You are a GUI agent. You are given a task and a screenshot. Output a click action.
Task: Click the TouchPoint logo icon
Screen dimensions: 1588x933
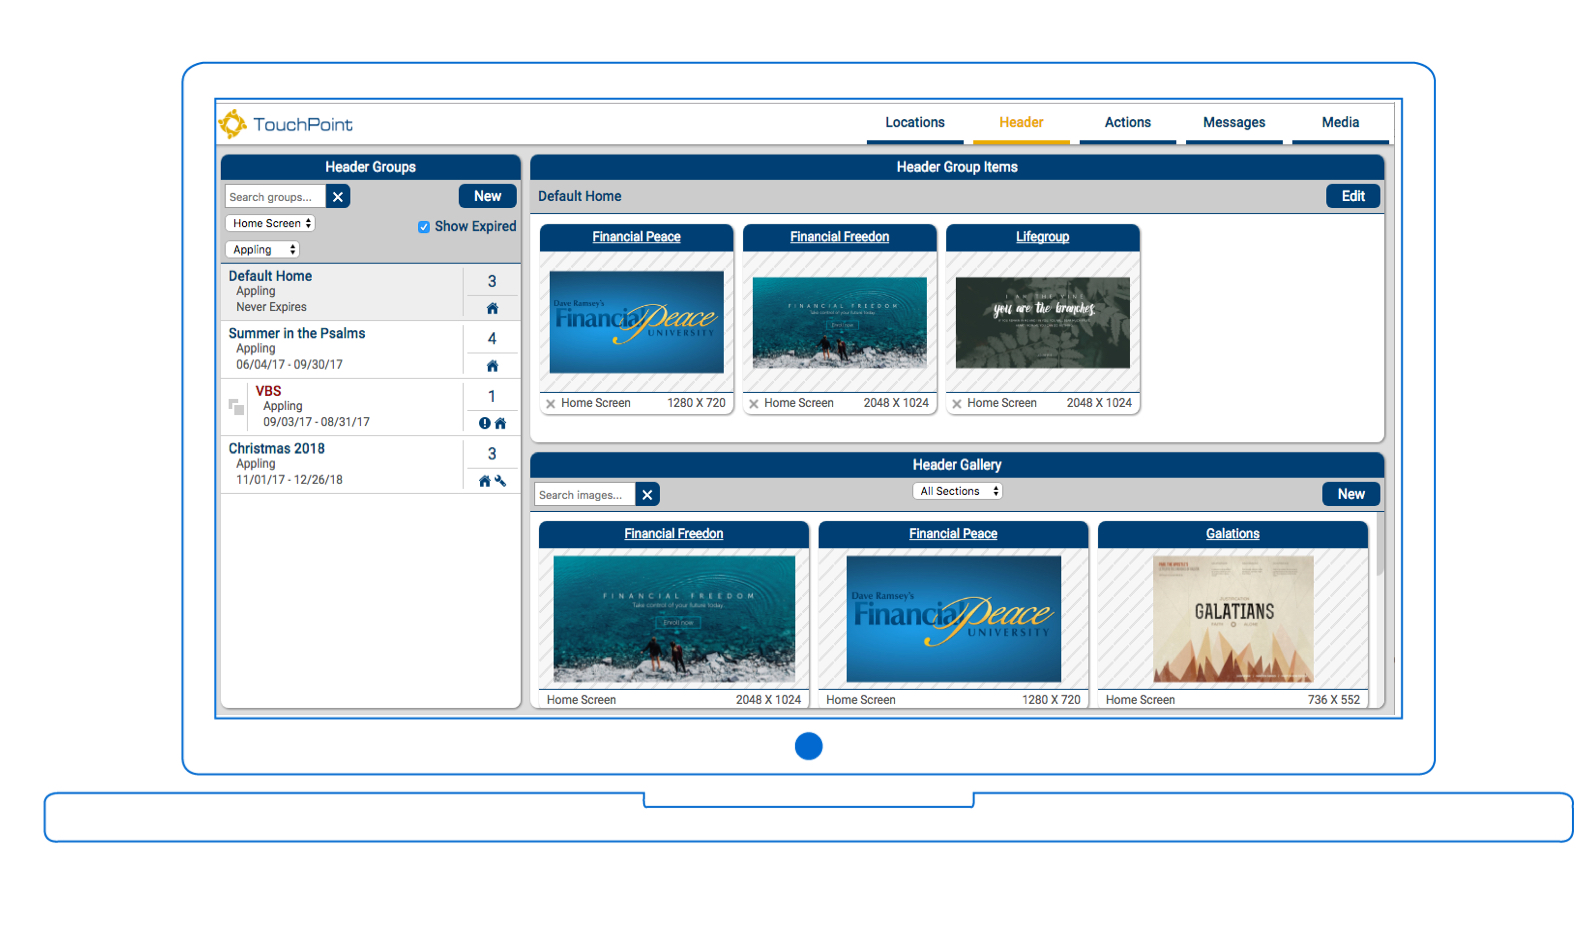233,124
